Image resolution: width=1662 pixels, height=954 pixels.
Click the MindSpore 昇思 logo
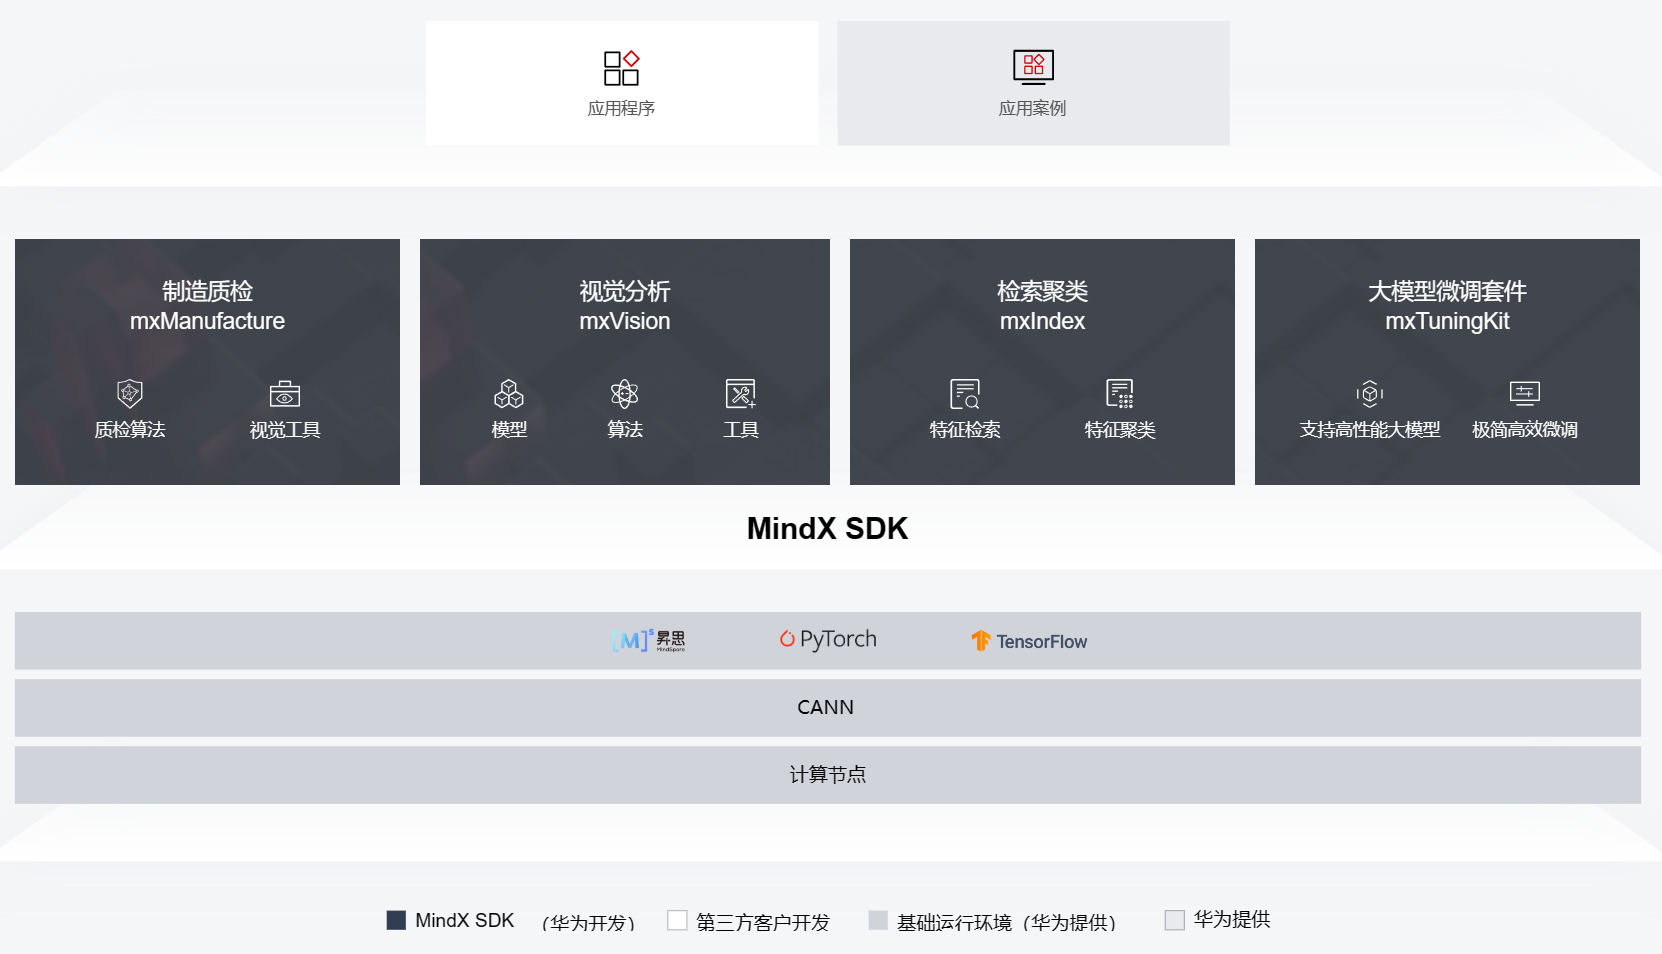(x=649, y=640)
